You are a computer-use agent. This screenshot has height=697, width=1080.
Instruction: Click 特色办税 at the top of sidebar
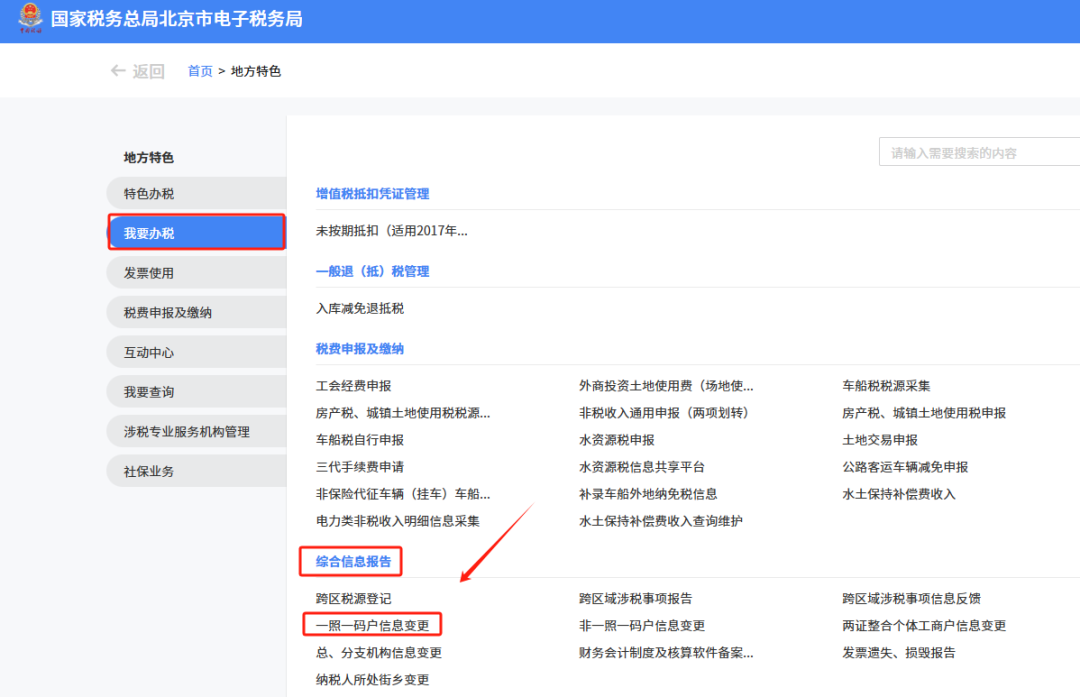point(196,192)
